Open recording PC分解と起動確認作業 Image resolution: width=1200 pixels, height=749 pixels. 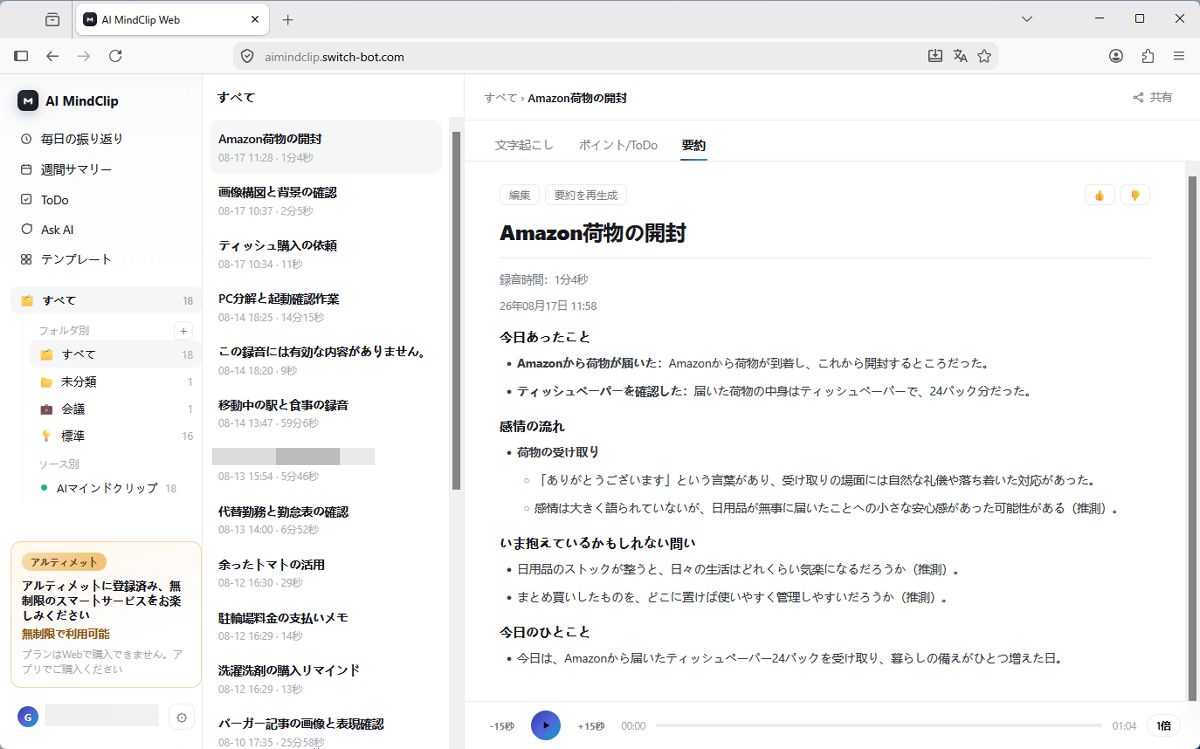[326, 306]
